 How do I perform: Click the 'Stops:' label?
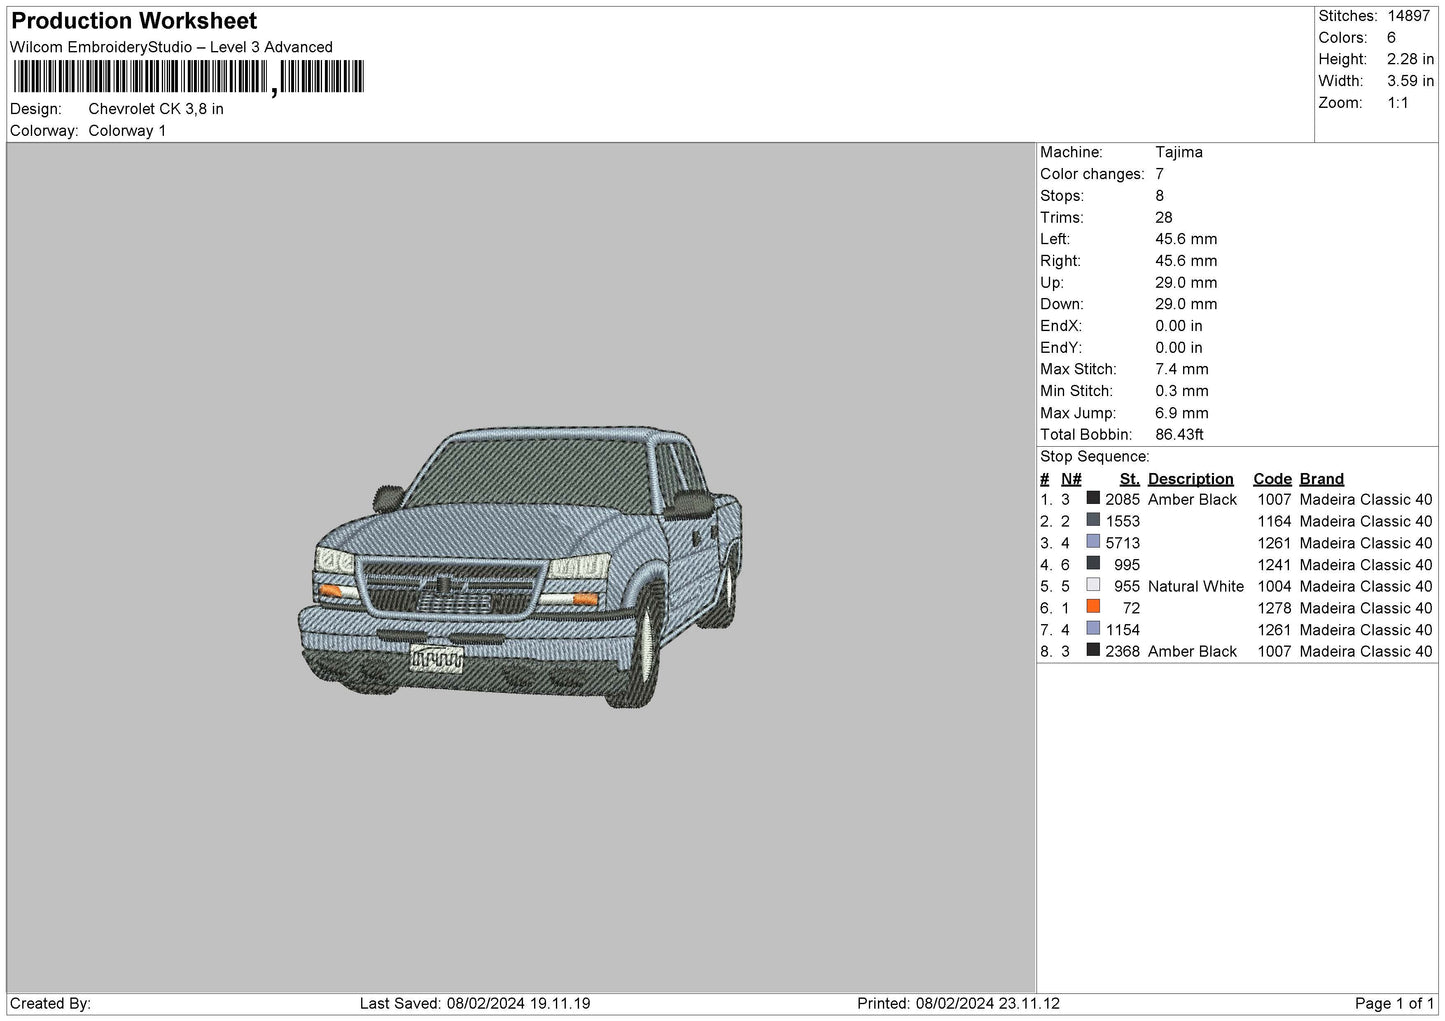pos(1061,196)
